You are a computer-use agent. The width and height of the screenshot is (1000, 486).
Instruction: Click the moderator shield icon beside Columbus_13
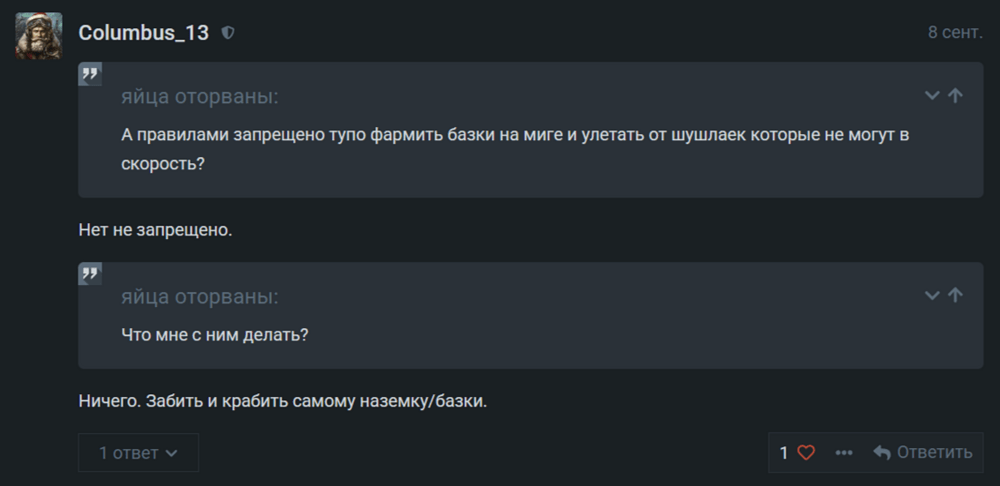pos(228,33)
